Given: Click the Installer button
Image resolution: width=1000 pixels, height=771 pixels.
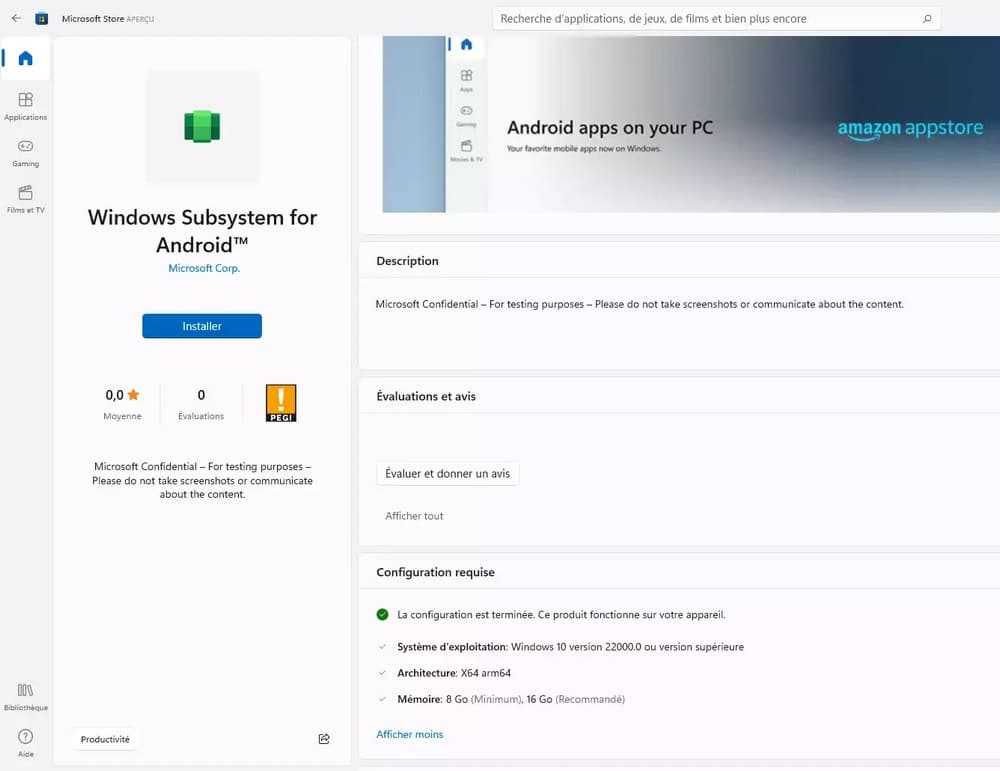Looking at the screenshot, I should coord(201,325).
